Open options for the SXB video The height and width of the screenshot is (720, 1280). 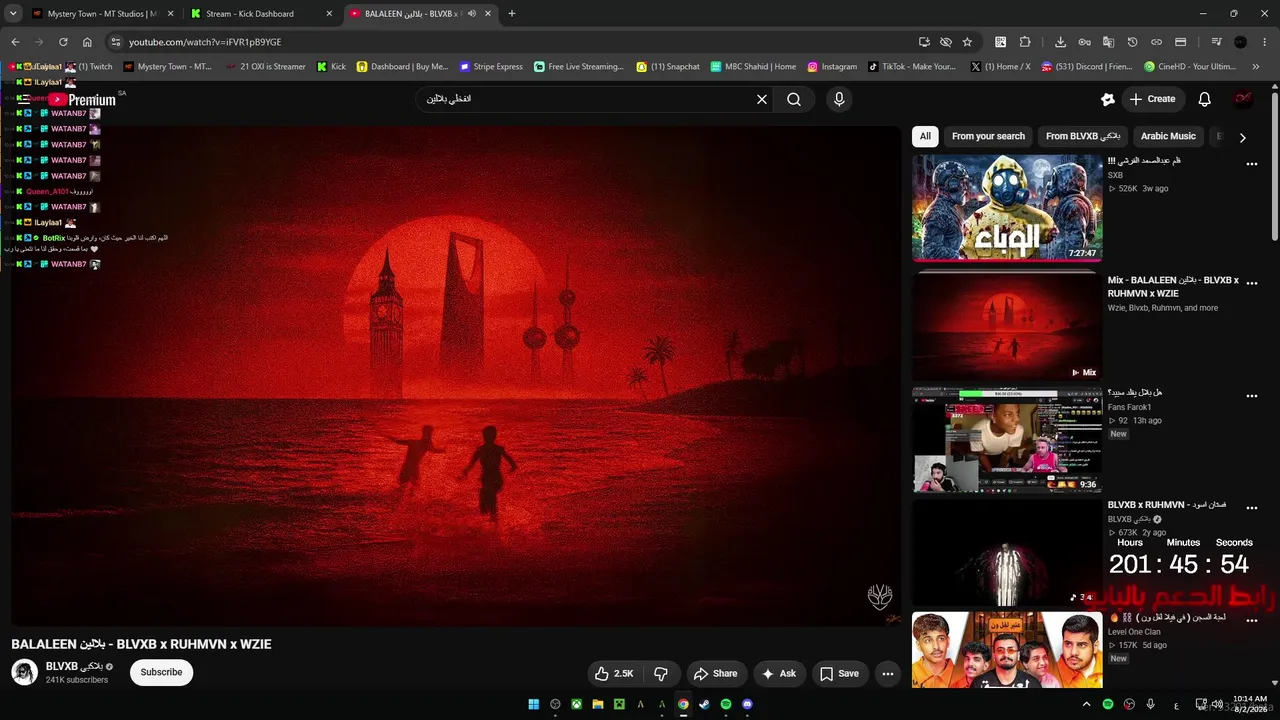coord(1252,164)
